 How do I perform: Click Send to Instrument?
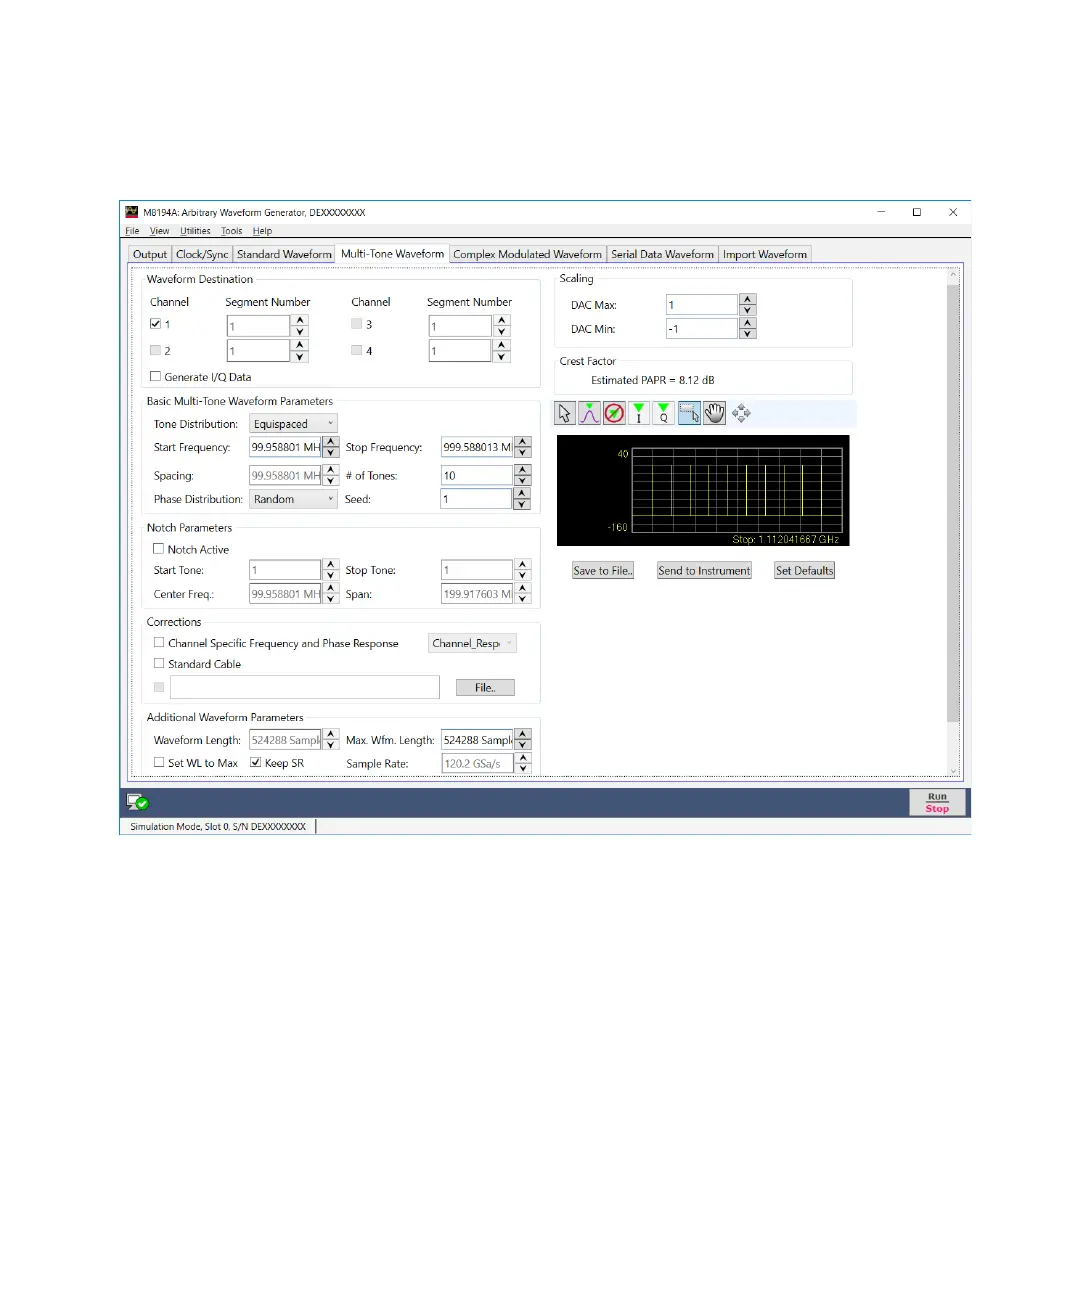pyautogui.click(x=704, y=570)
